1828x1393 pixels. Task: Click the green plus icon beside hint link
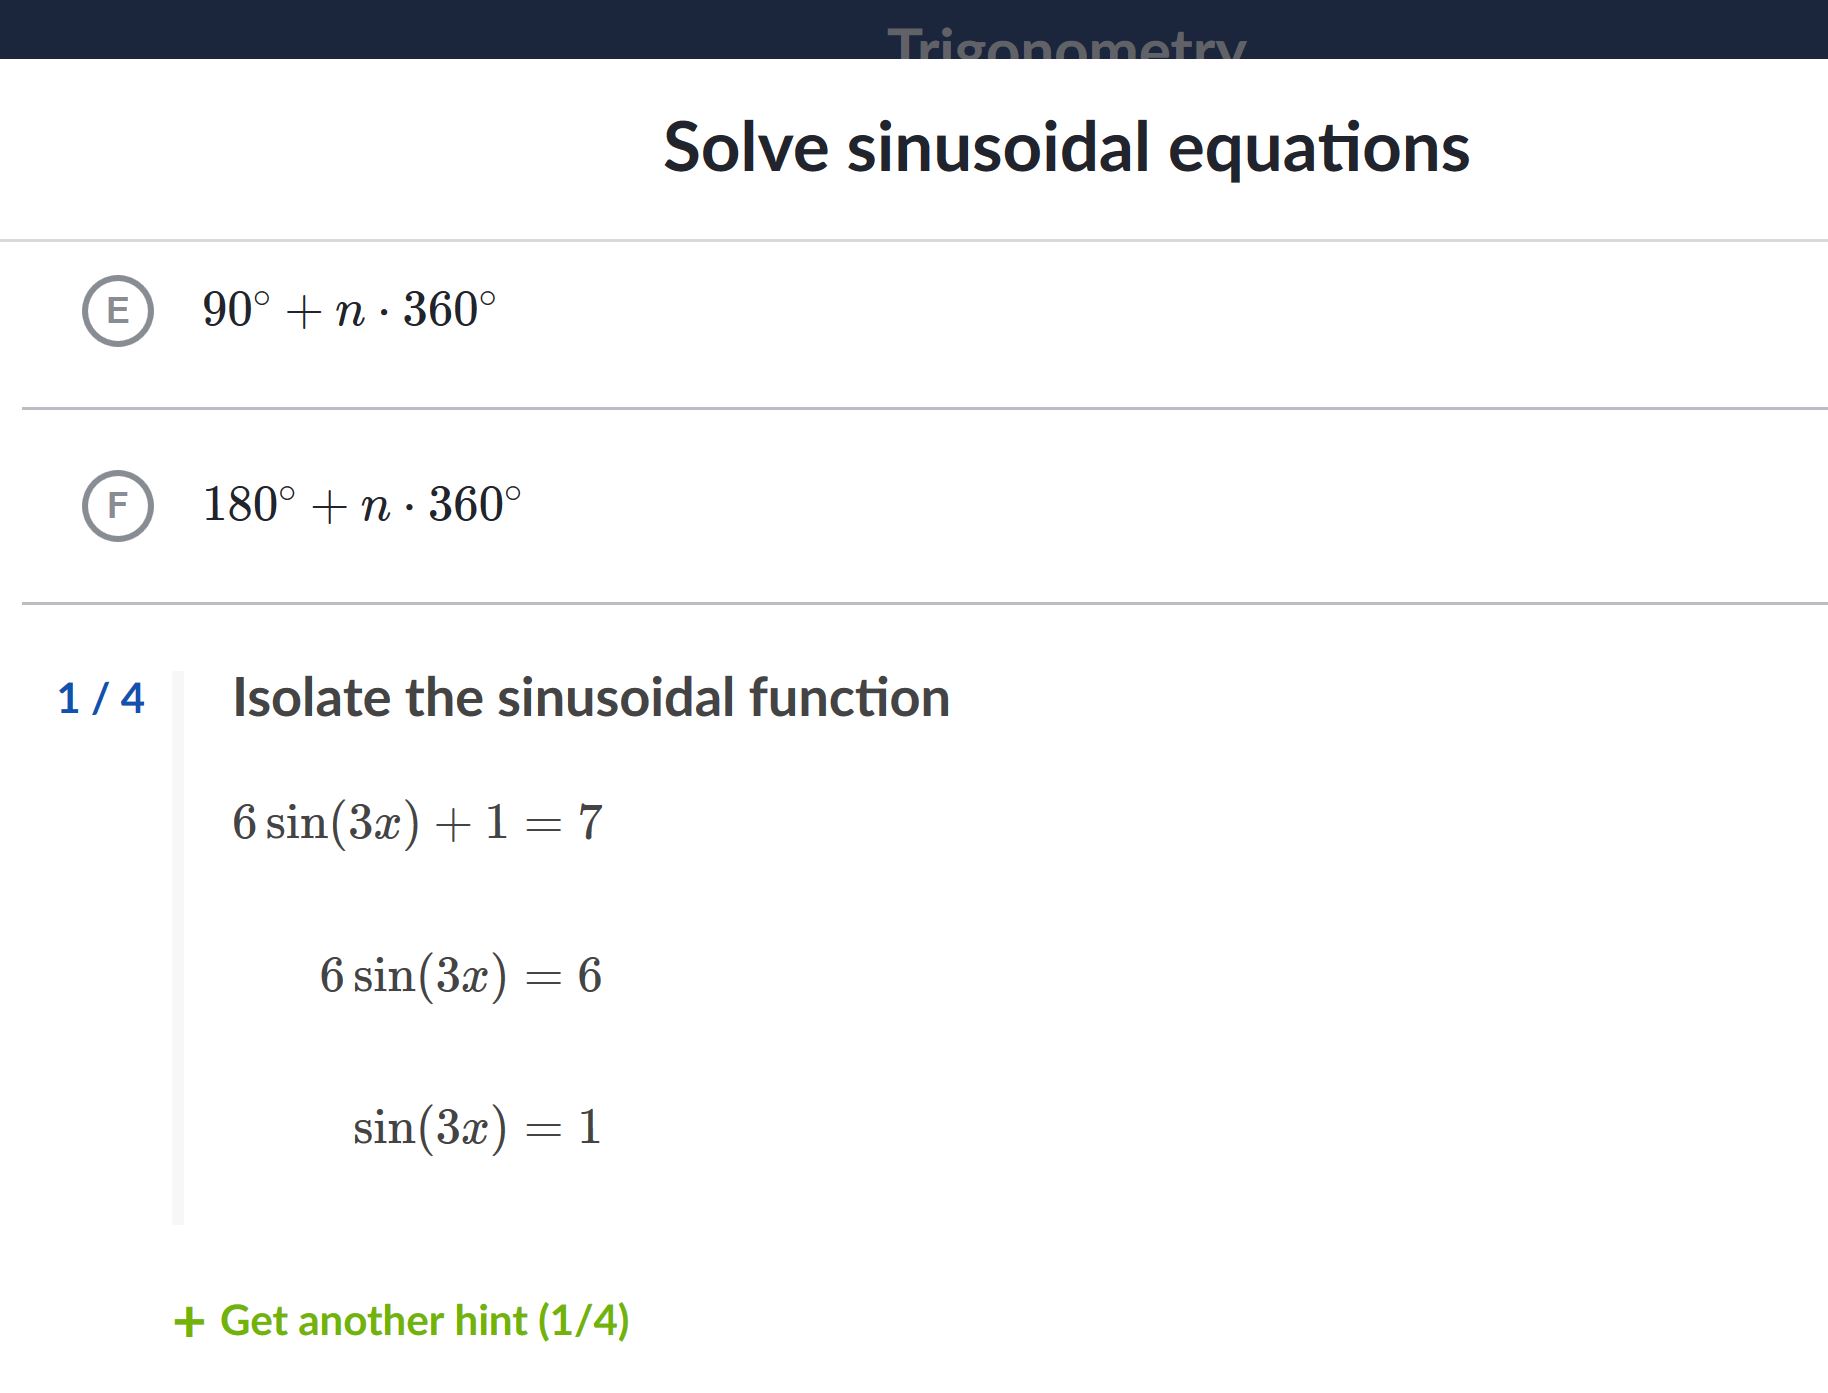(x=189, y=1322)
